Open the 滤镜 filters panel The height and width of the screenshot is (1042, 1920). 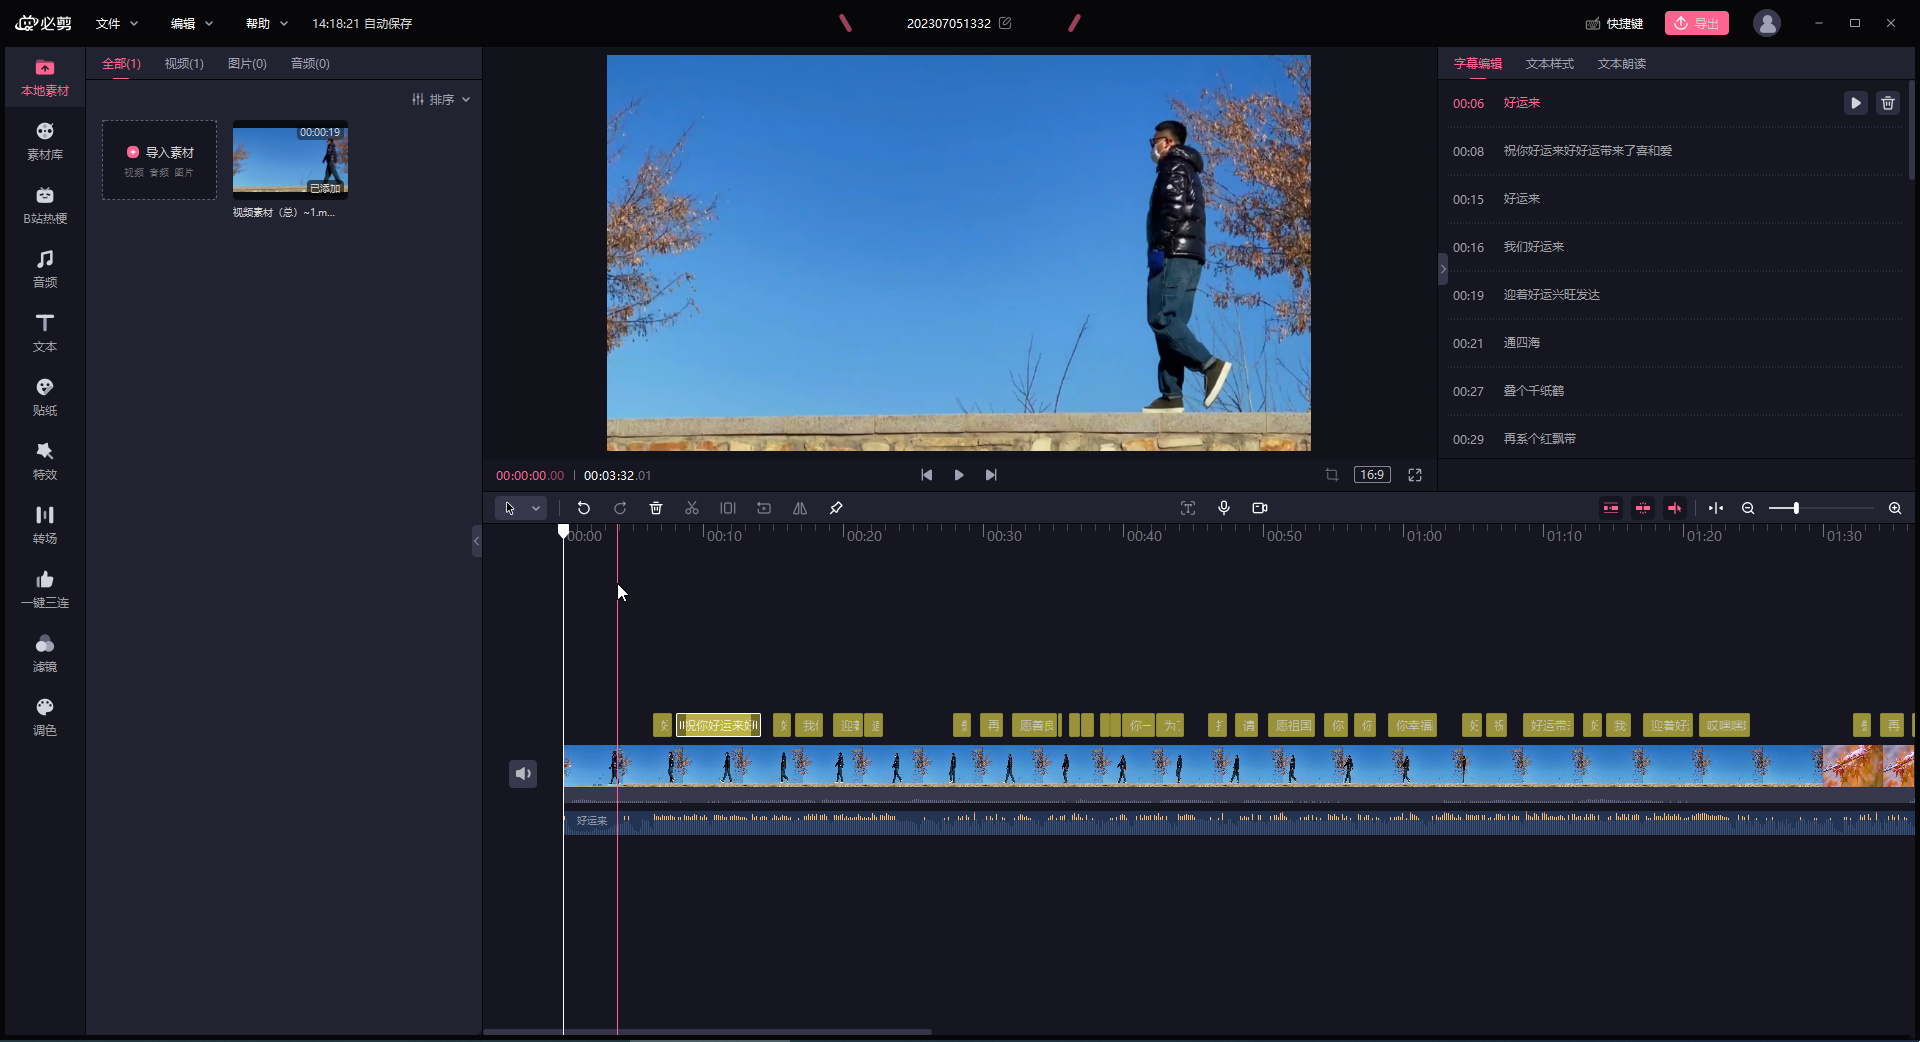(x=45, y=653)
